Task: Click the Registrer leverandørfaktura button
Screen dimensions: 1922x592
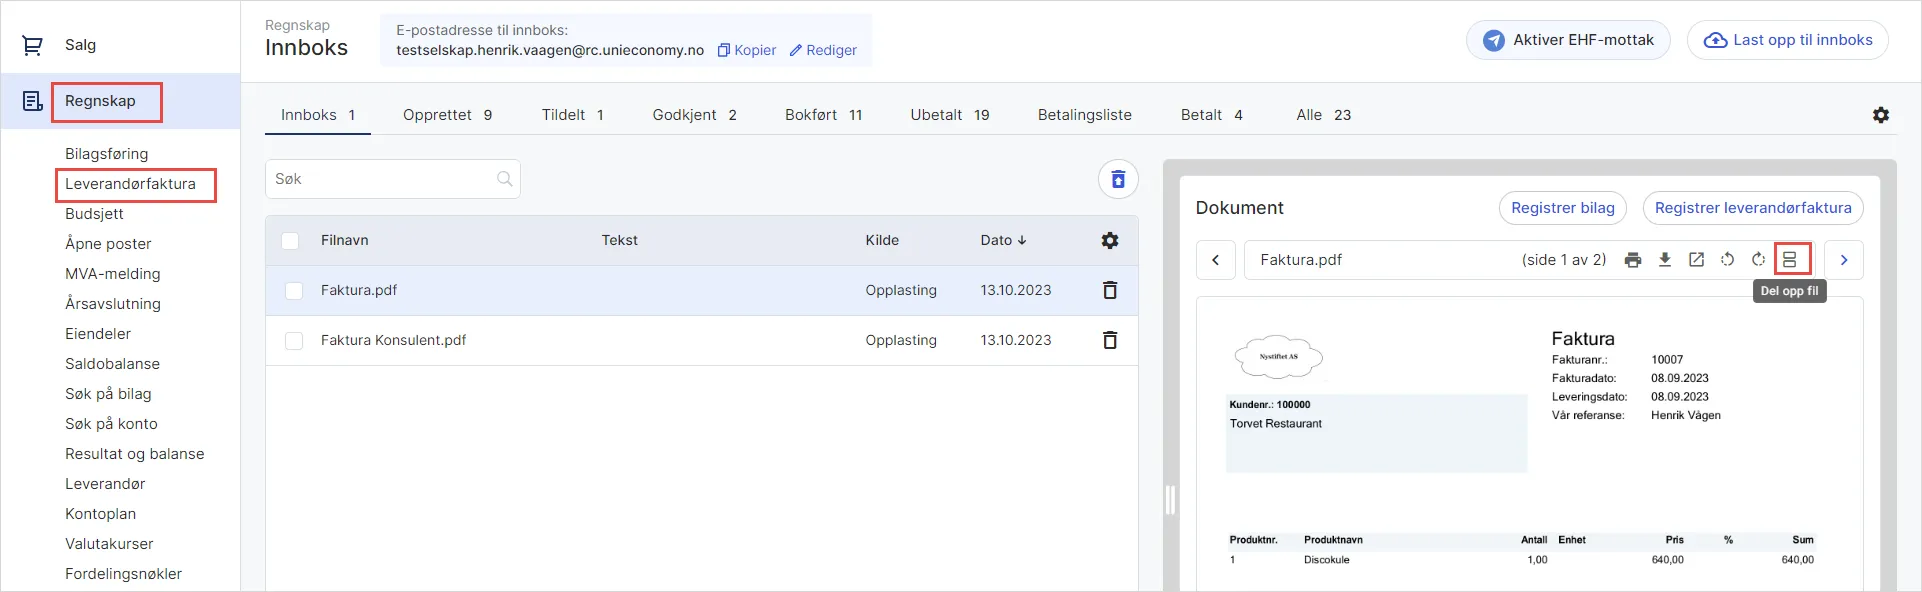Action: (1753, 208)
